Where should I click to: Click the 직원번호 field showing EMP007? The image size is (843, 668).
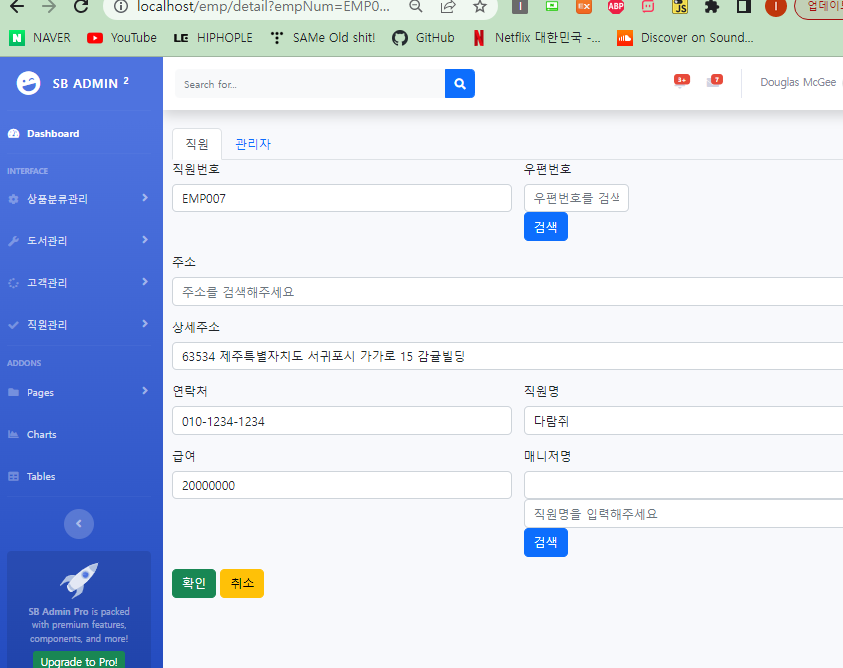[342, 198]
